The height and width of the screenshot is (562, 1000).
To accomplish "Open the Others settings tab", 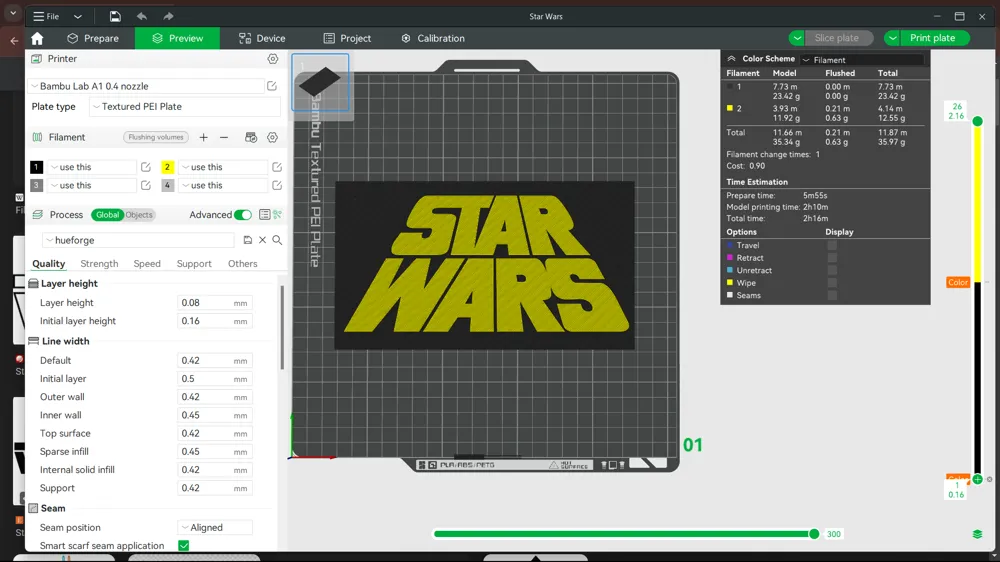I will coord(242,263).
